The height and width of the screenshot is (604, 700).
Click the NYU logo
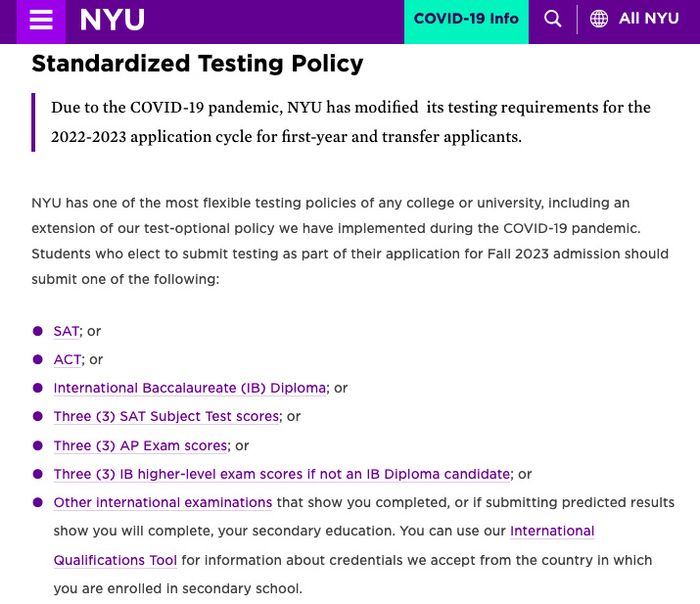pyautogui.click(x=112, y=20)
